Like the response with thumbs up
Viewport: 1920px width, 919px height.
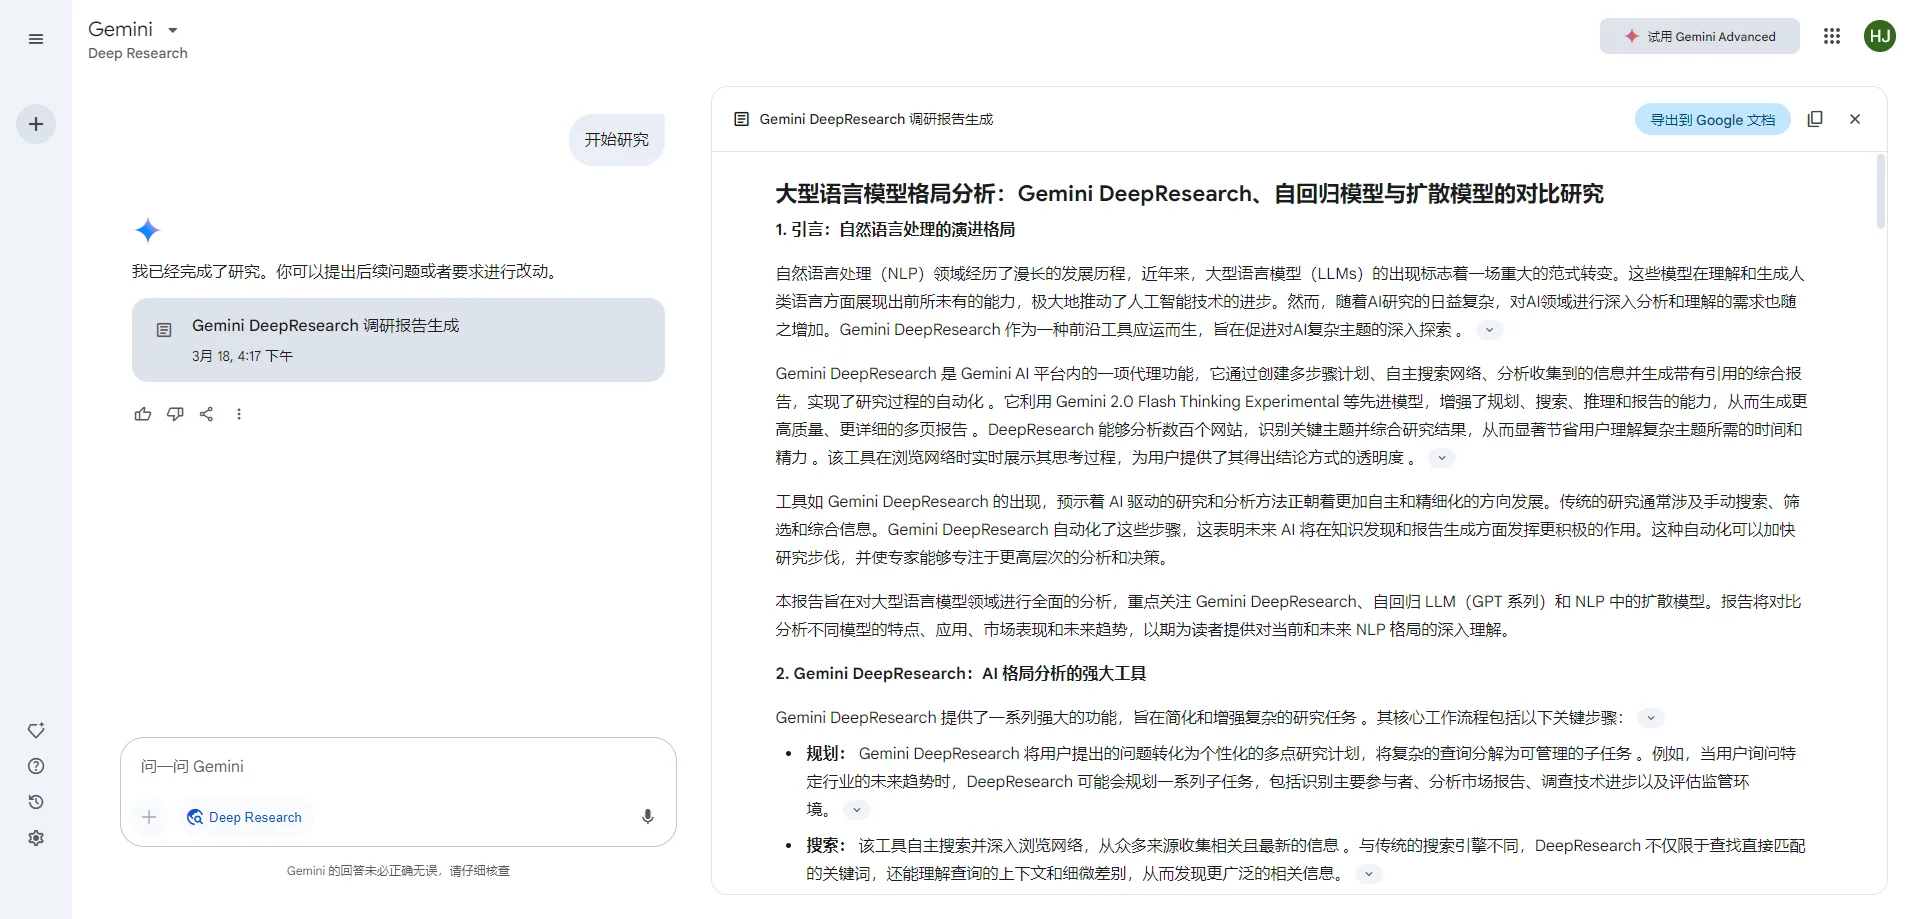[143, 414]
